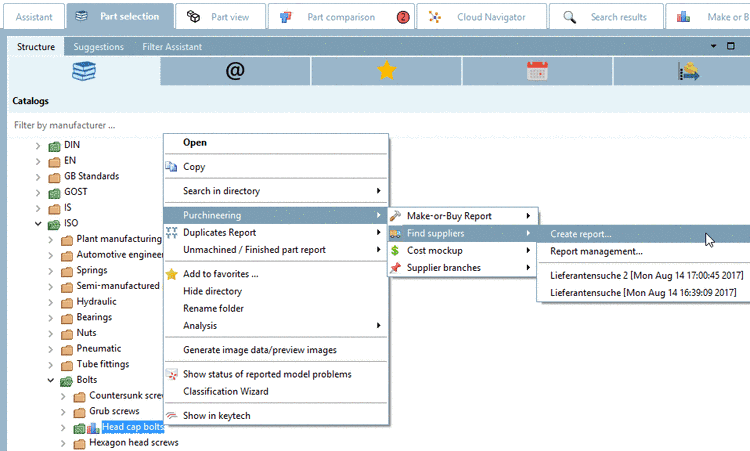Open the Analysis submenu
The width and height of the screenshot is (750, 451).
point(276,326)
